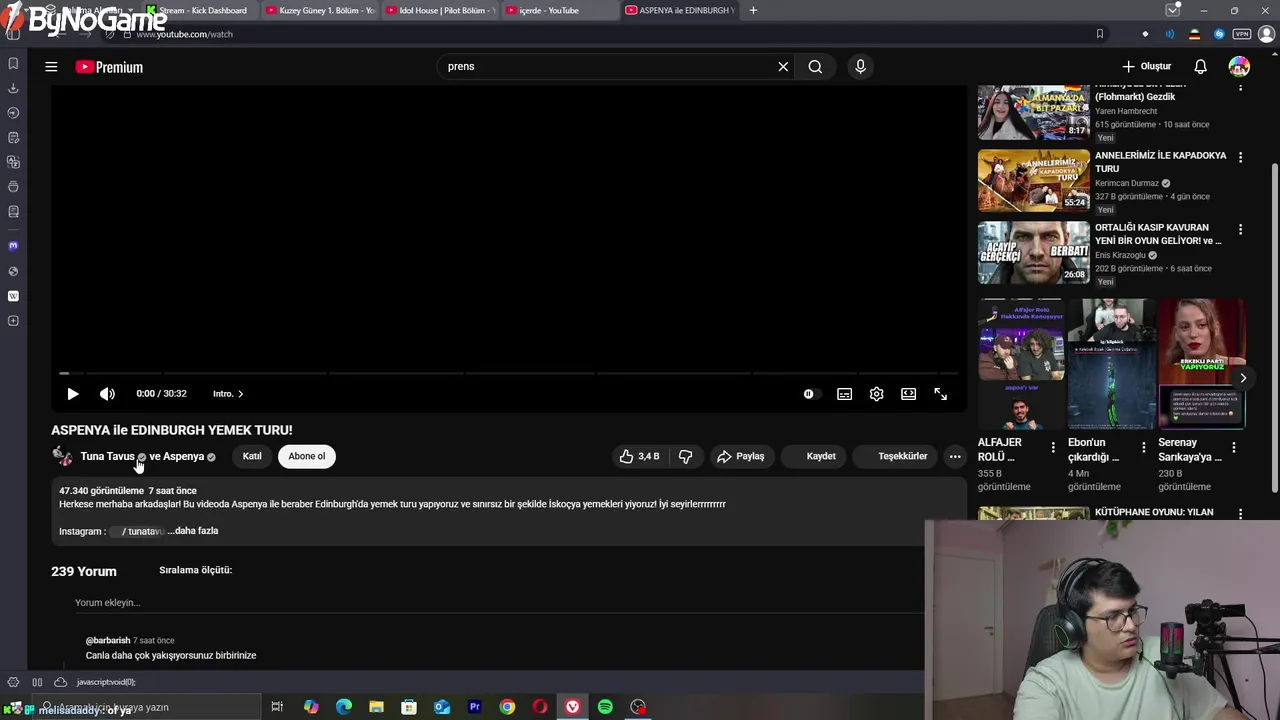Open the YouTube account avatar menu
This screenshot has height=720, width=1280.
(1239, 66)
